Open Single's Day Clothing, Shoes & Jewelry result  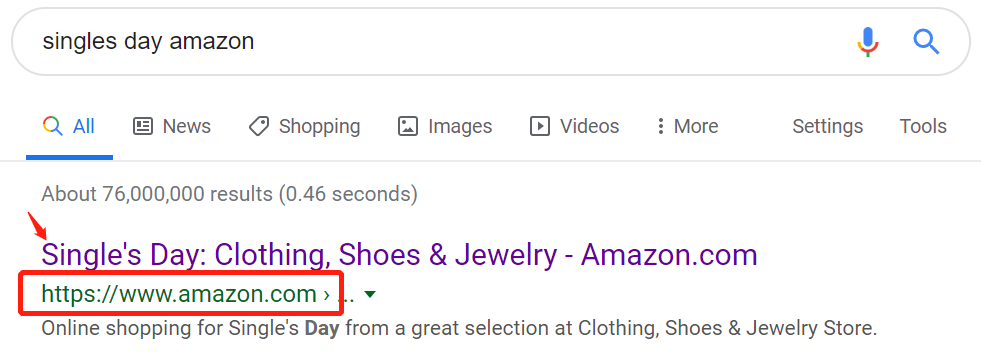(x=399, y=255)
